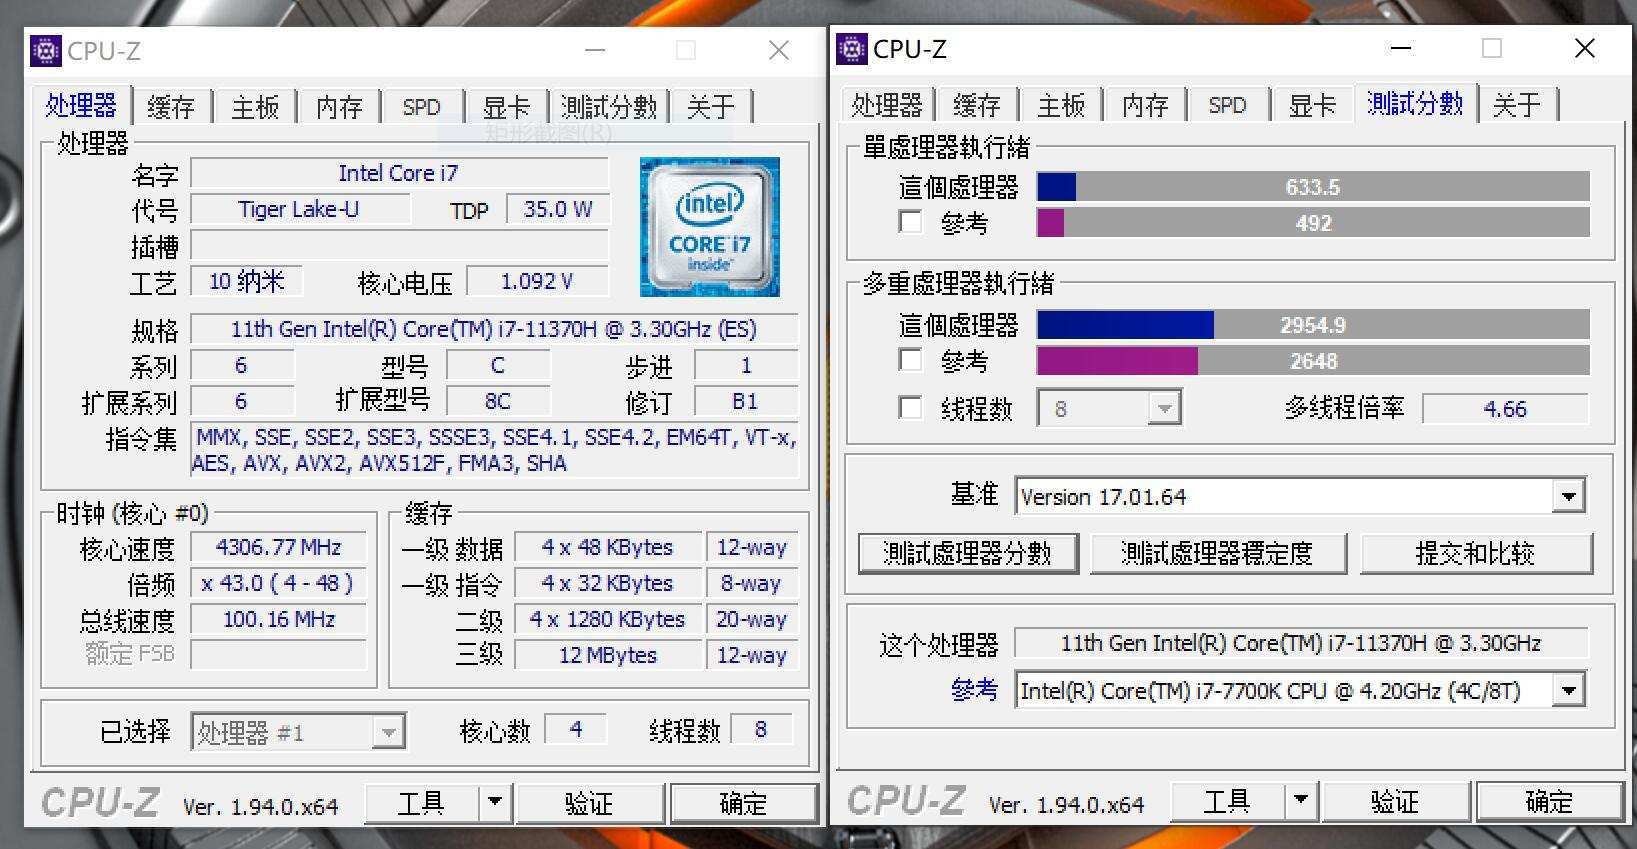The height and width of the screenshot is (849, 1637).
Task: Switch to 显卡 tab in the right window
Action: pyautogui.click(x=1312, y=105)
